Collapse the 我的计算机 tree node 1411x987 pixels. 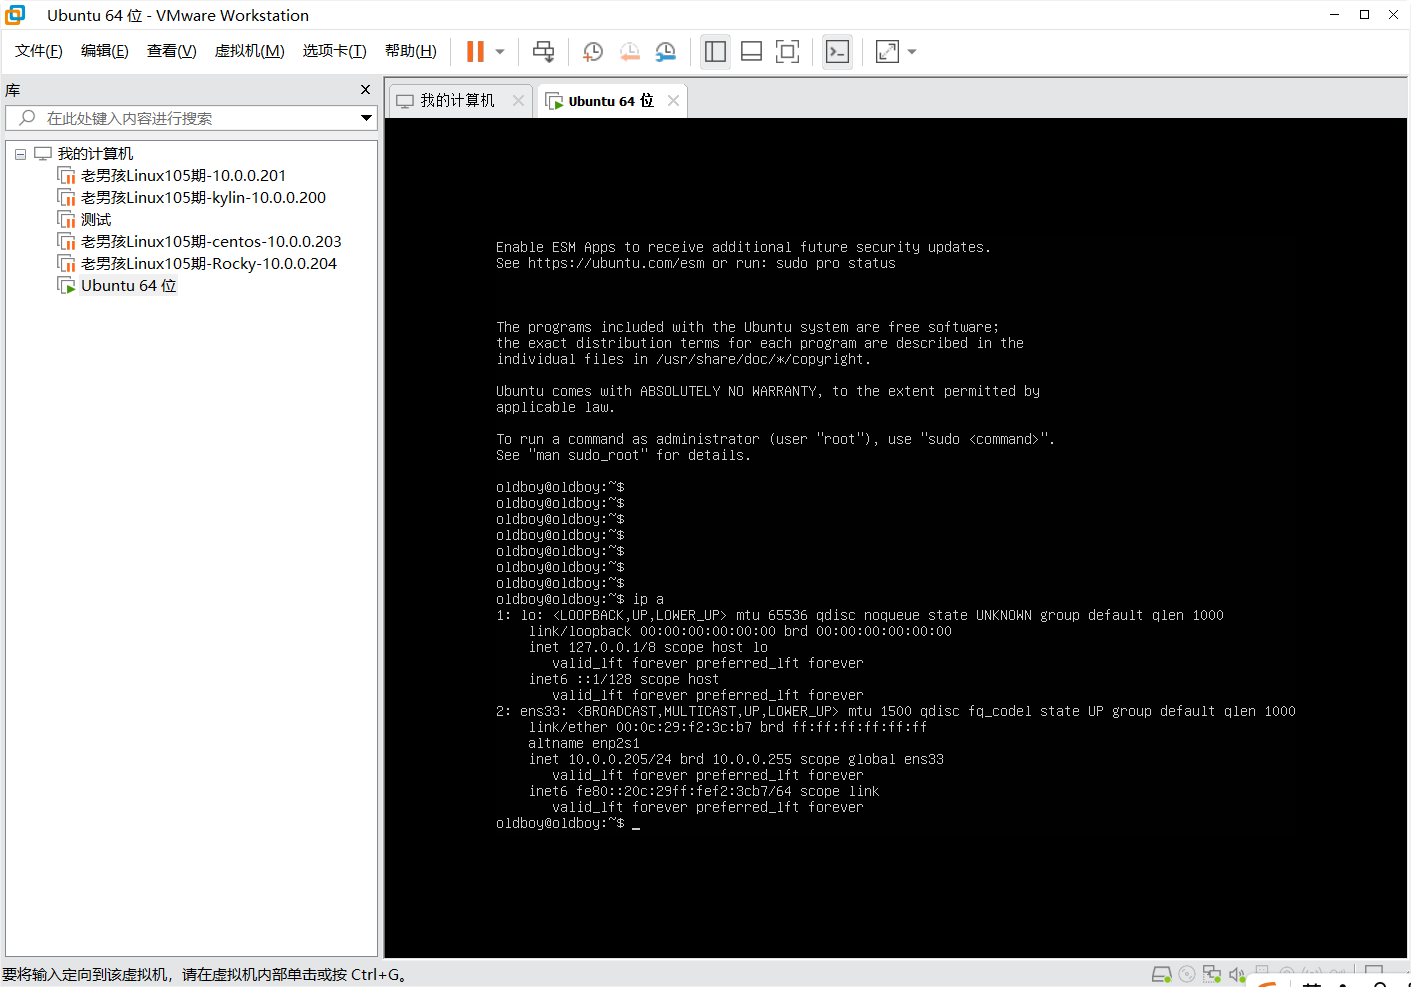click(20, 154)
